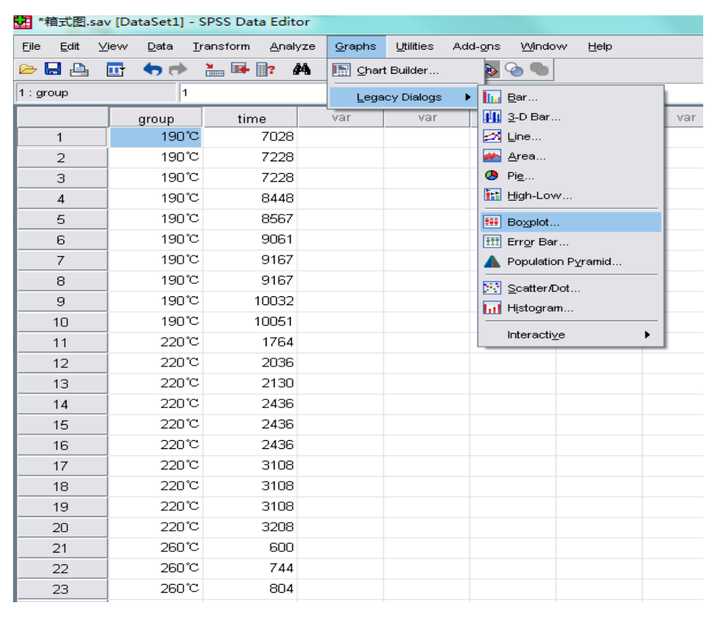
Task: Open the Utilities menu
Action: coord(415,46)
